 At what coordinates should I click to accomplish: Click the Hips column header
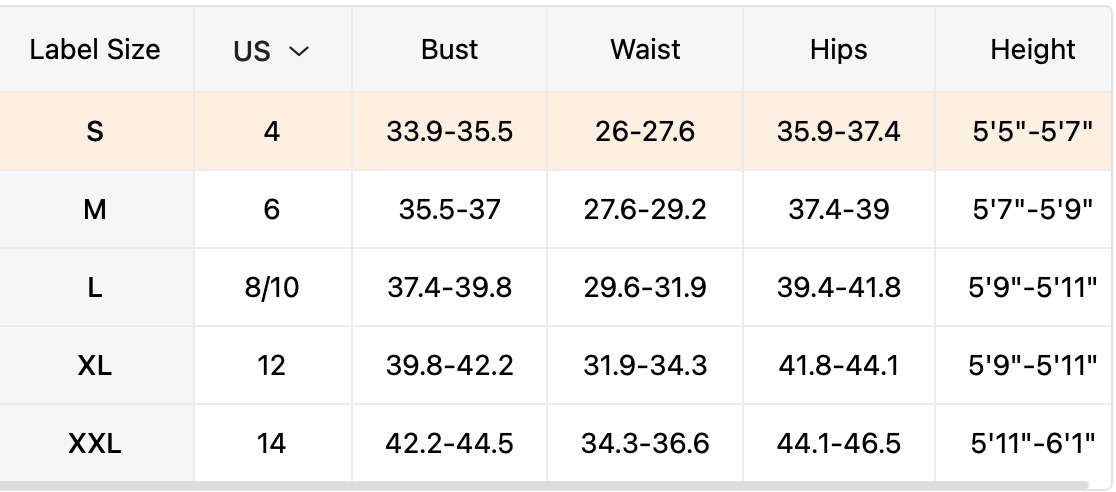coord(838,50)
